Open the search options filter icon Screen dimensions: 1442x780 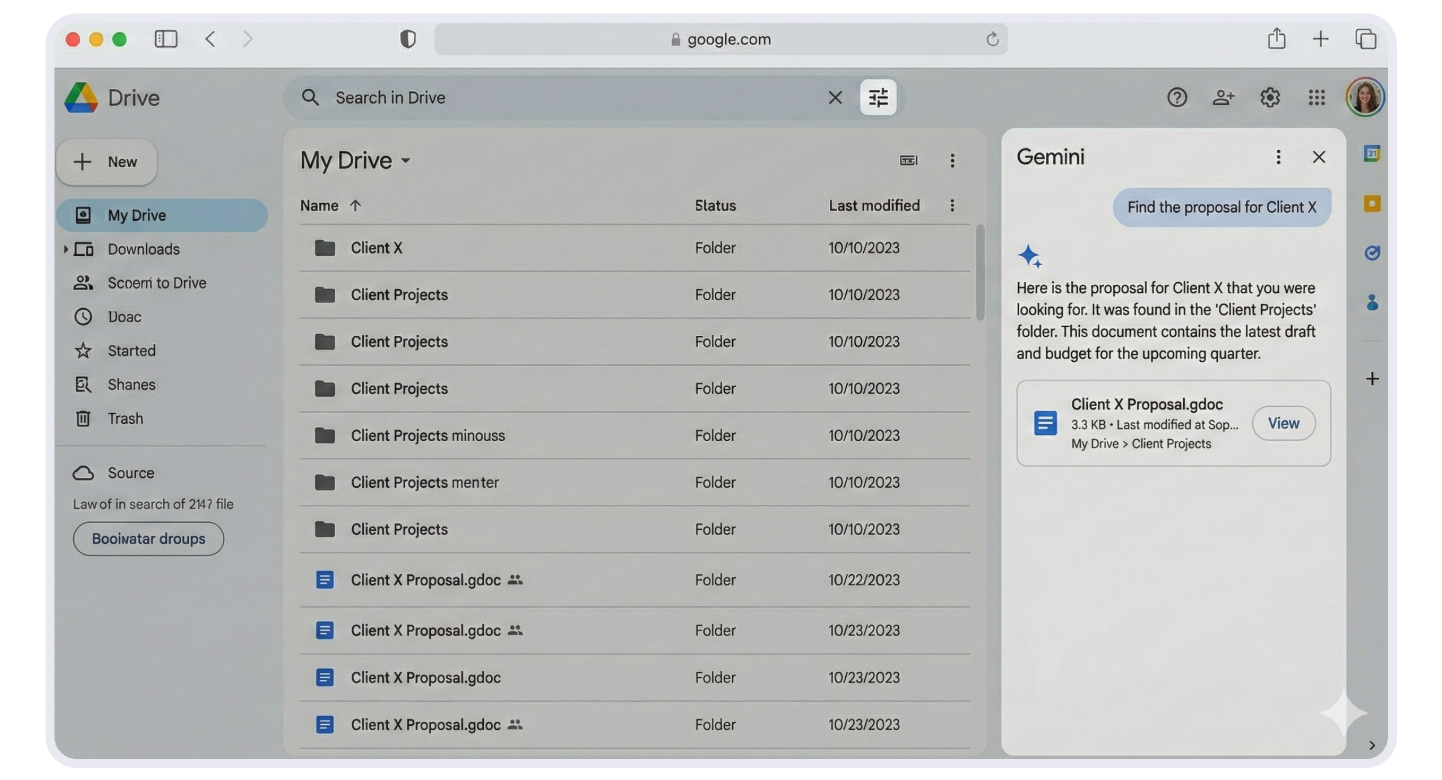pos(878,97)
